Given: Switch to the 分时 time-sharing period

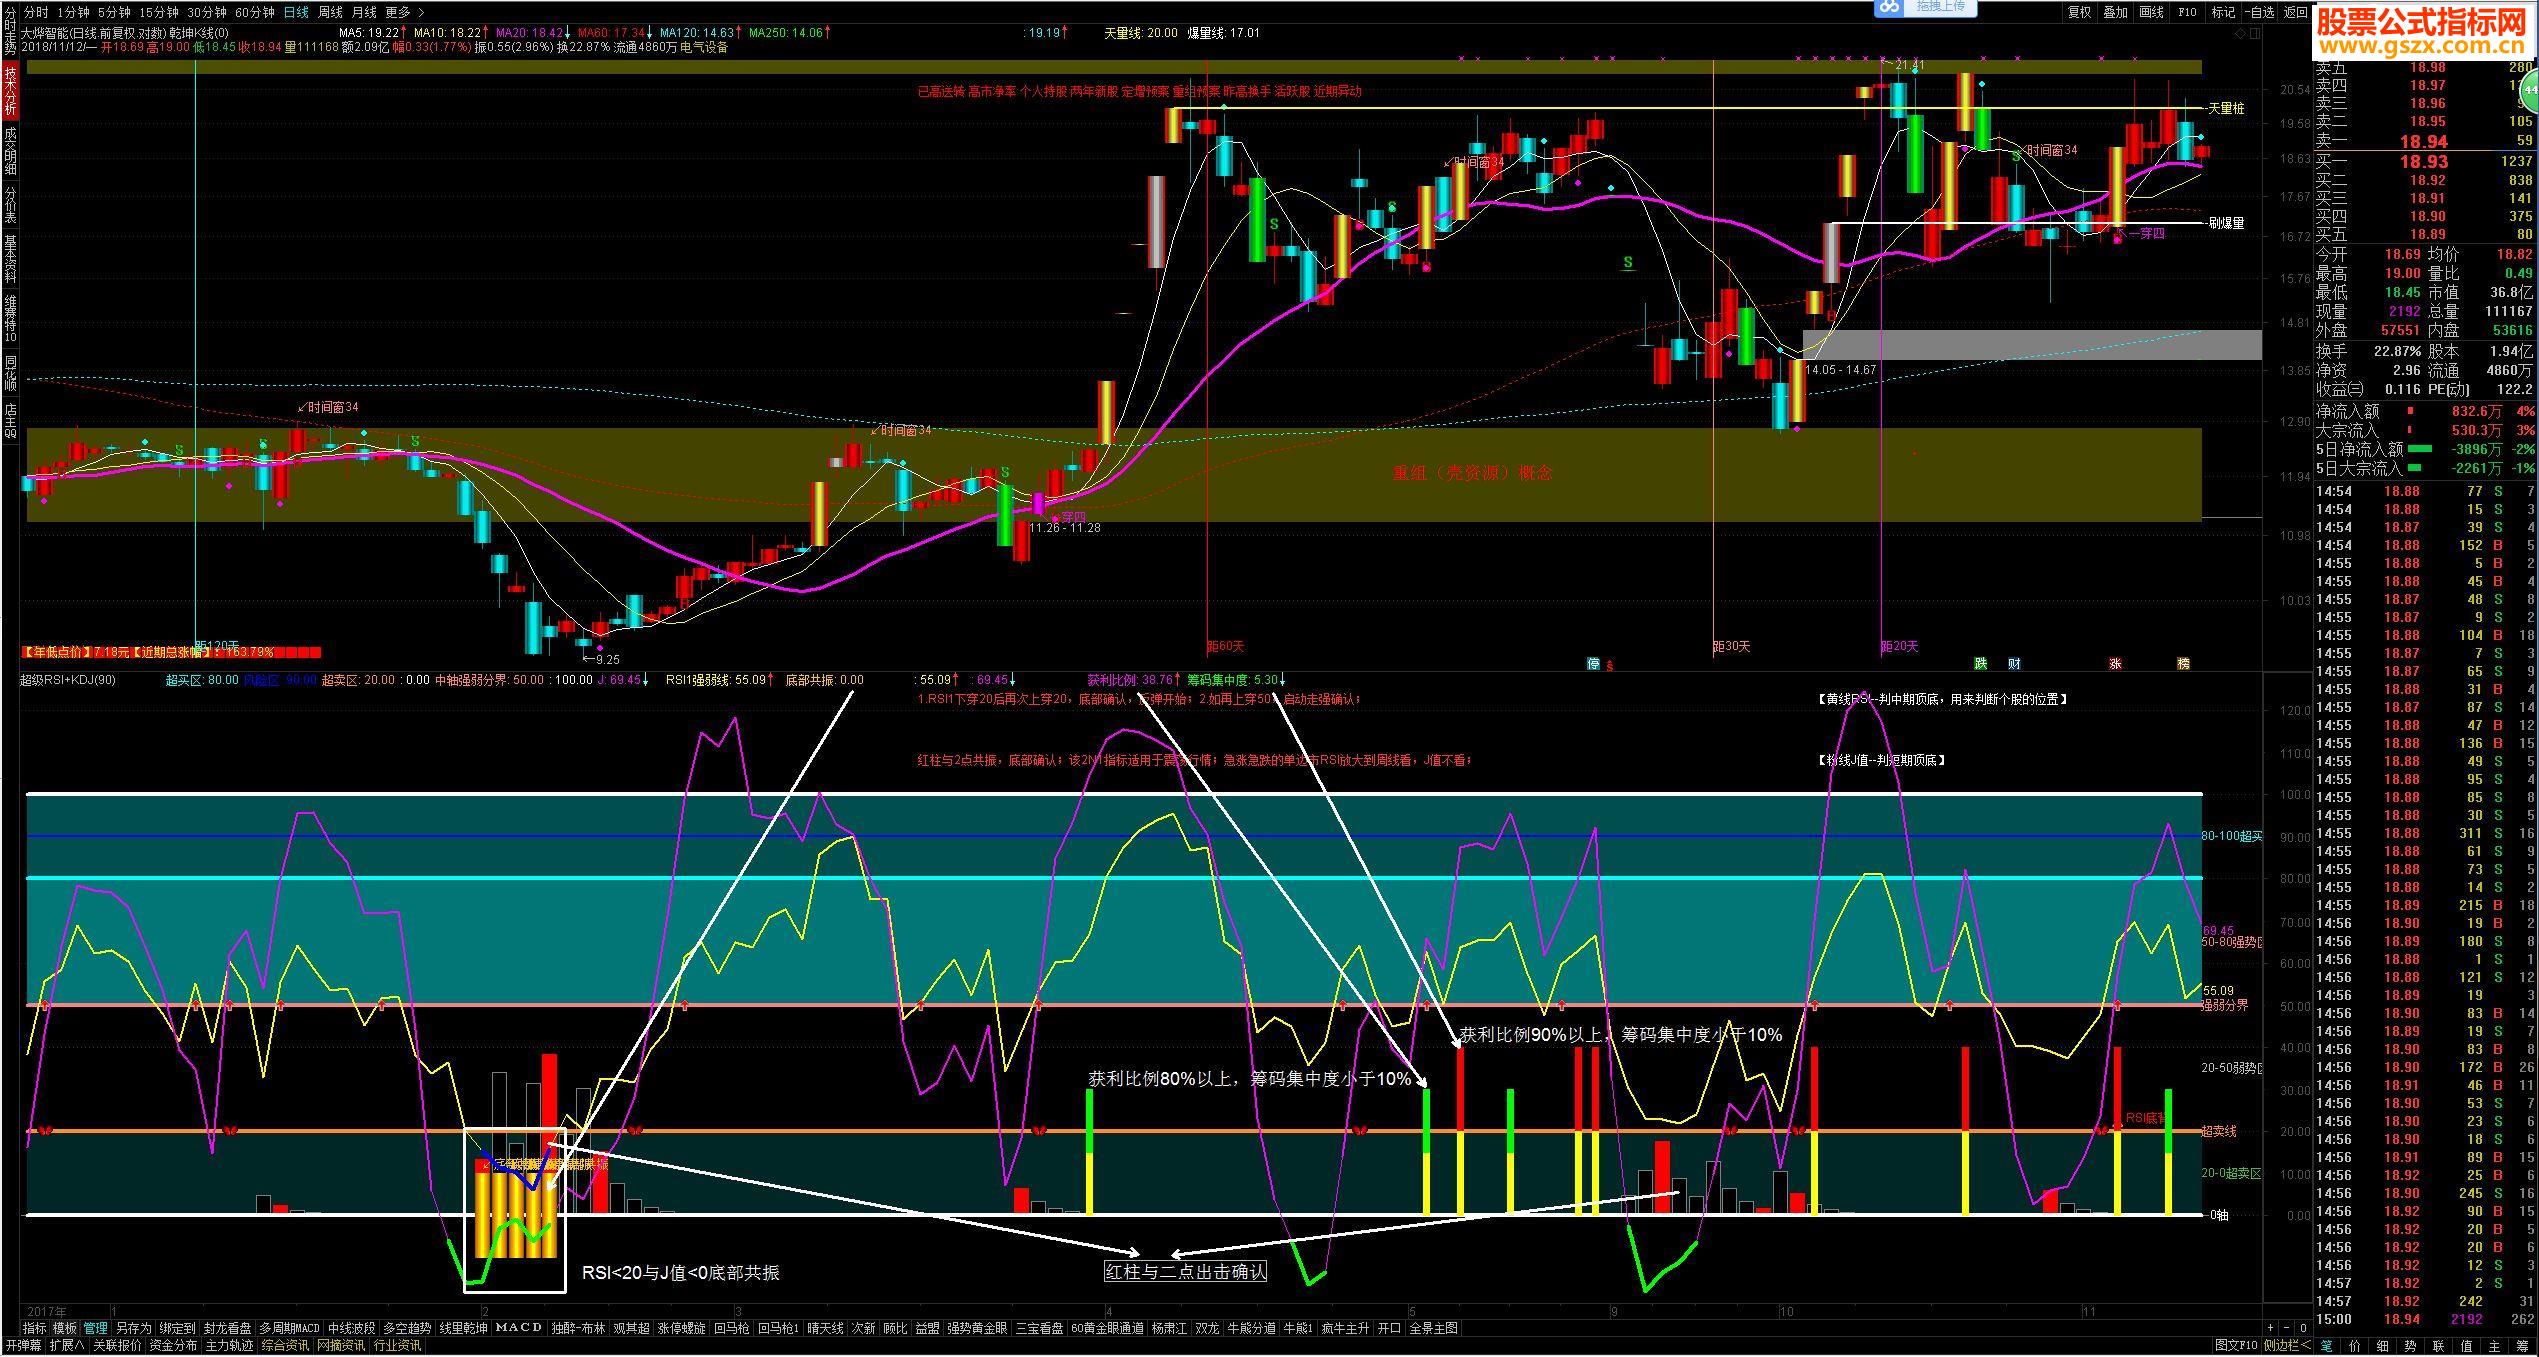Looking at the screenshot, I should [x=35, y=12].
